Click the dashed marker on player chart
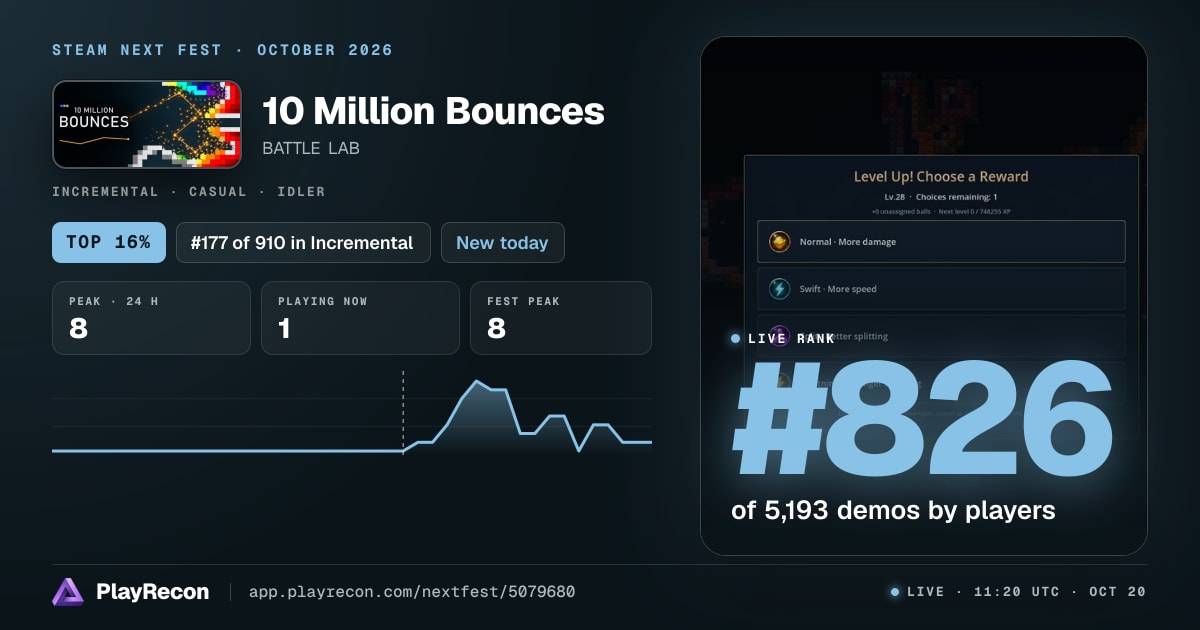This screenshot has width=1200, height=630. click(x=403, y=411)
